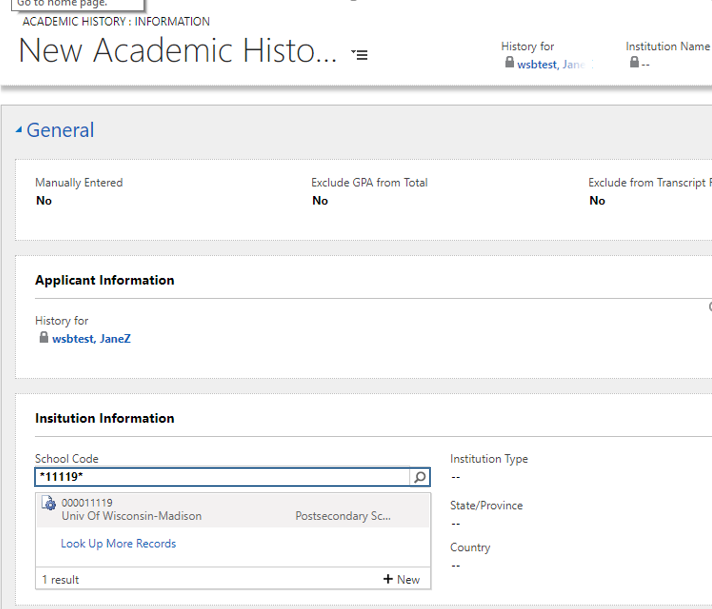Click the Country empty value field
712x609 pixels.
point(456,565)
